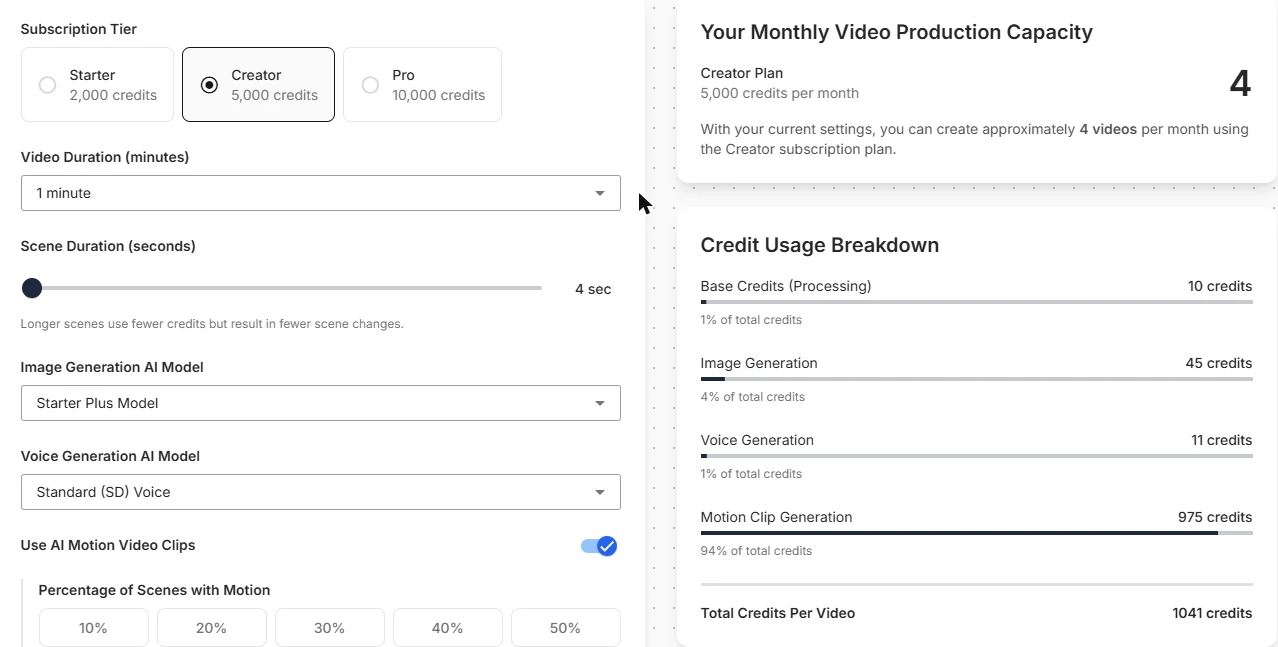
Task: Select the Starter 2,000 credits tier
Action: click(x=97, y=85)
